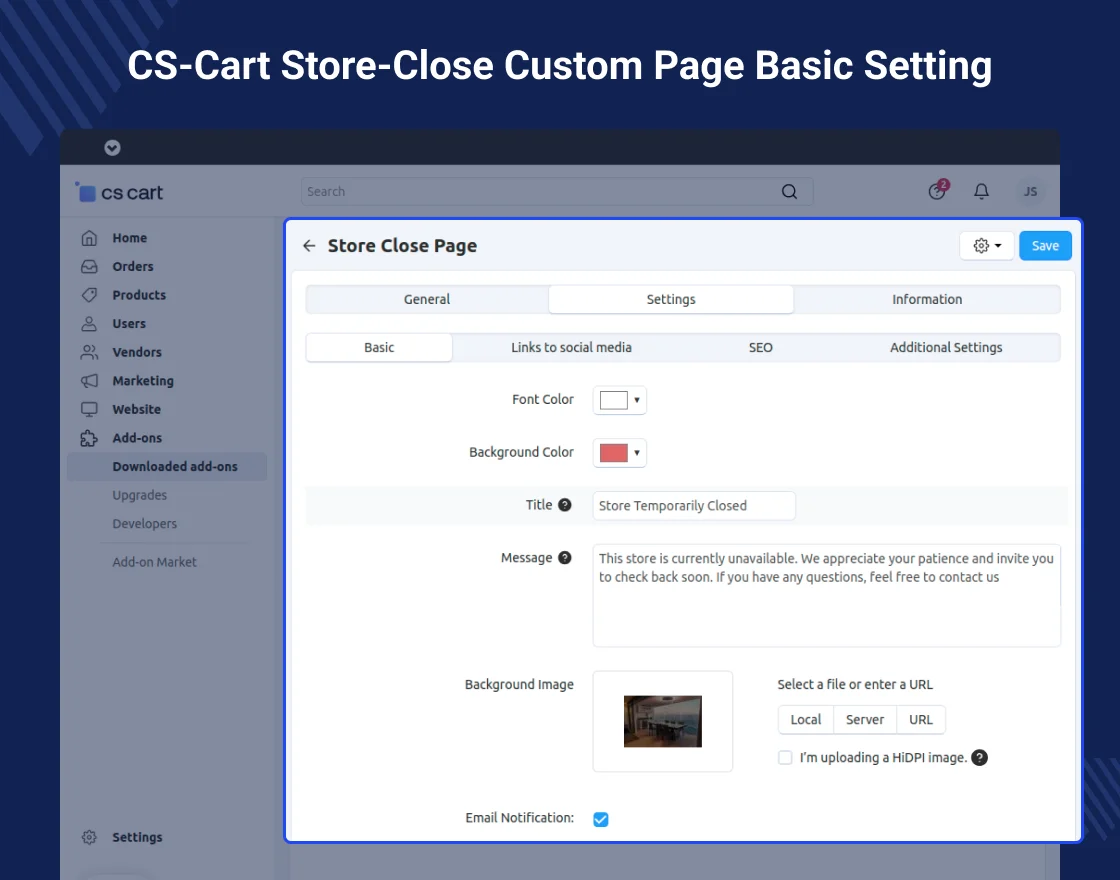
Task: Click the Message help question mark icon
Action: pyautogui.click(x=565, y=558)
